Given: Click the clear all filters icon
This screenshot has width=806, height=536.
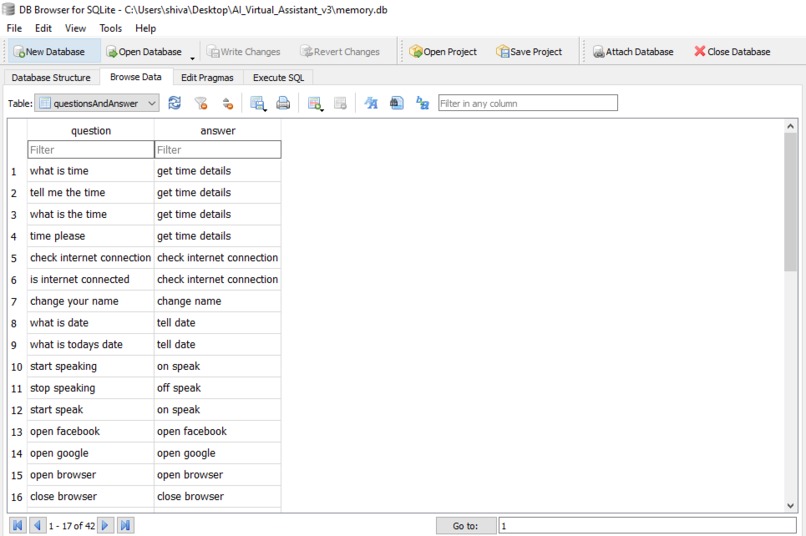Looking at the screenshot, I should tap(201, 103).
